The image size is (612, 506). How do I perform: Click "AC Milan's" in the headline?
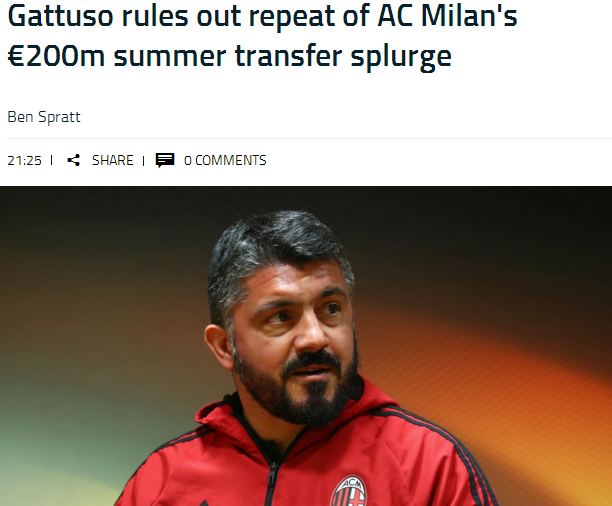point(447,16)
